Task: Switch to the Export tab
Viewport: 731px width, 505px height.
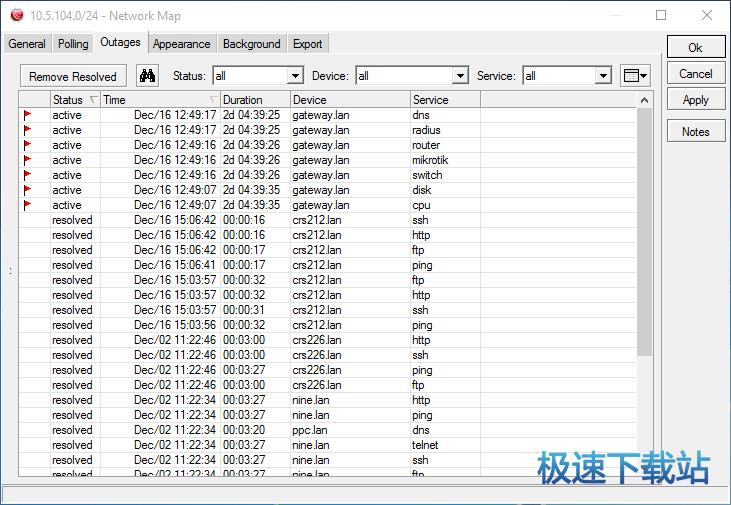Action: pos(307,44)
